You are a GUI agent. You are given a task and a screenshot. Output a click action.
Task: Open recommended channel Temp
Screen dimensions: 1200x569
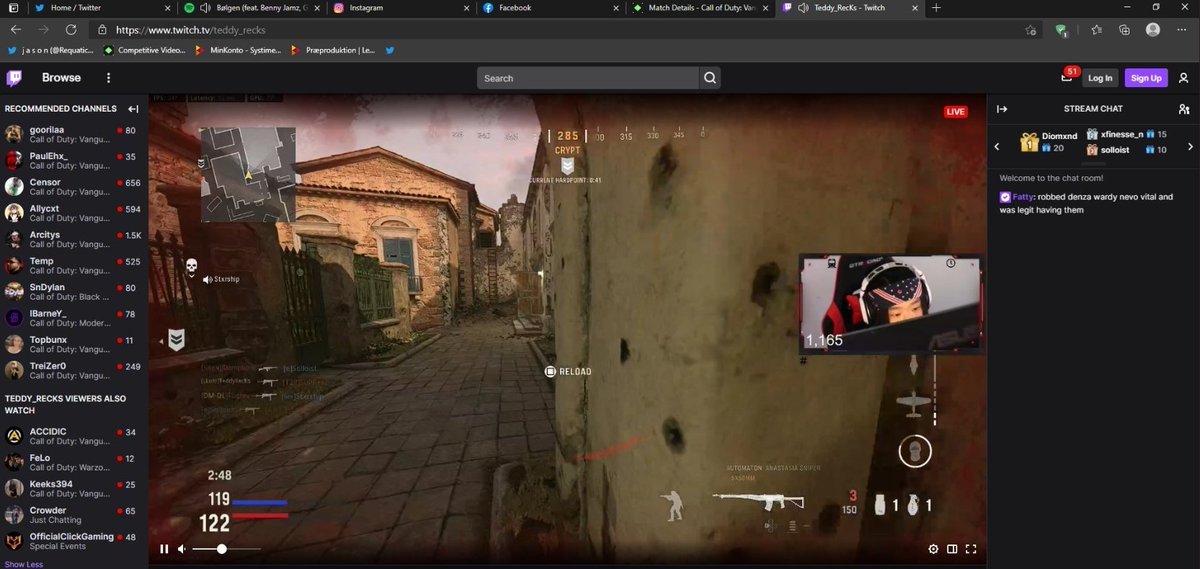pyautogui.click(x=72, y=267)
